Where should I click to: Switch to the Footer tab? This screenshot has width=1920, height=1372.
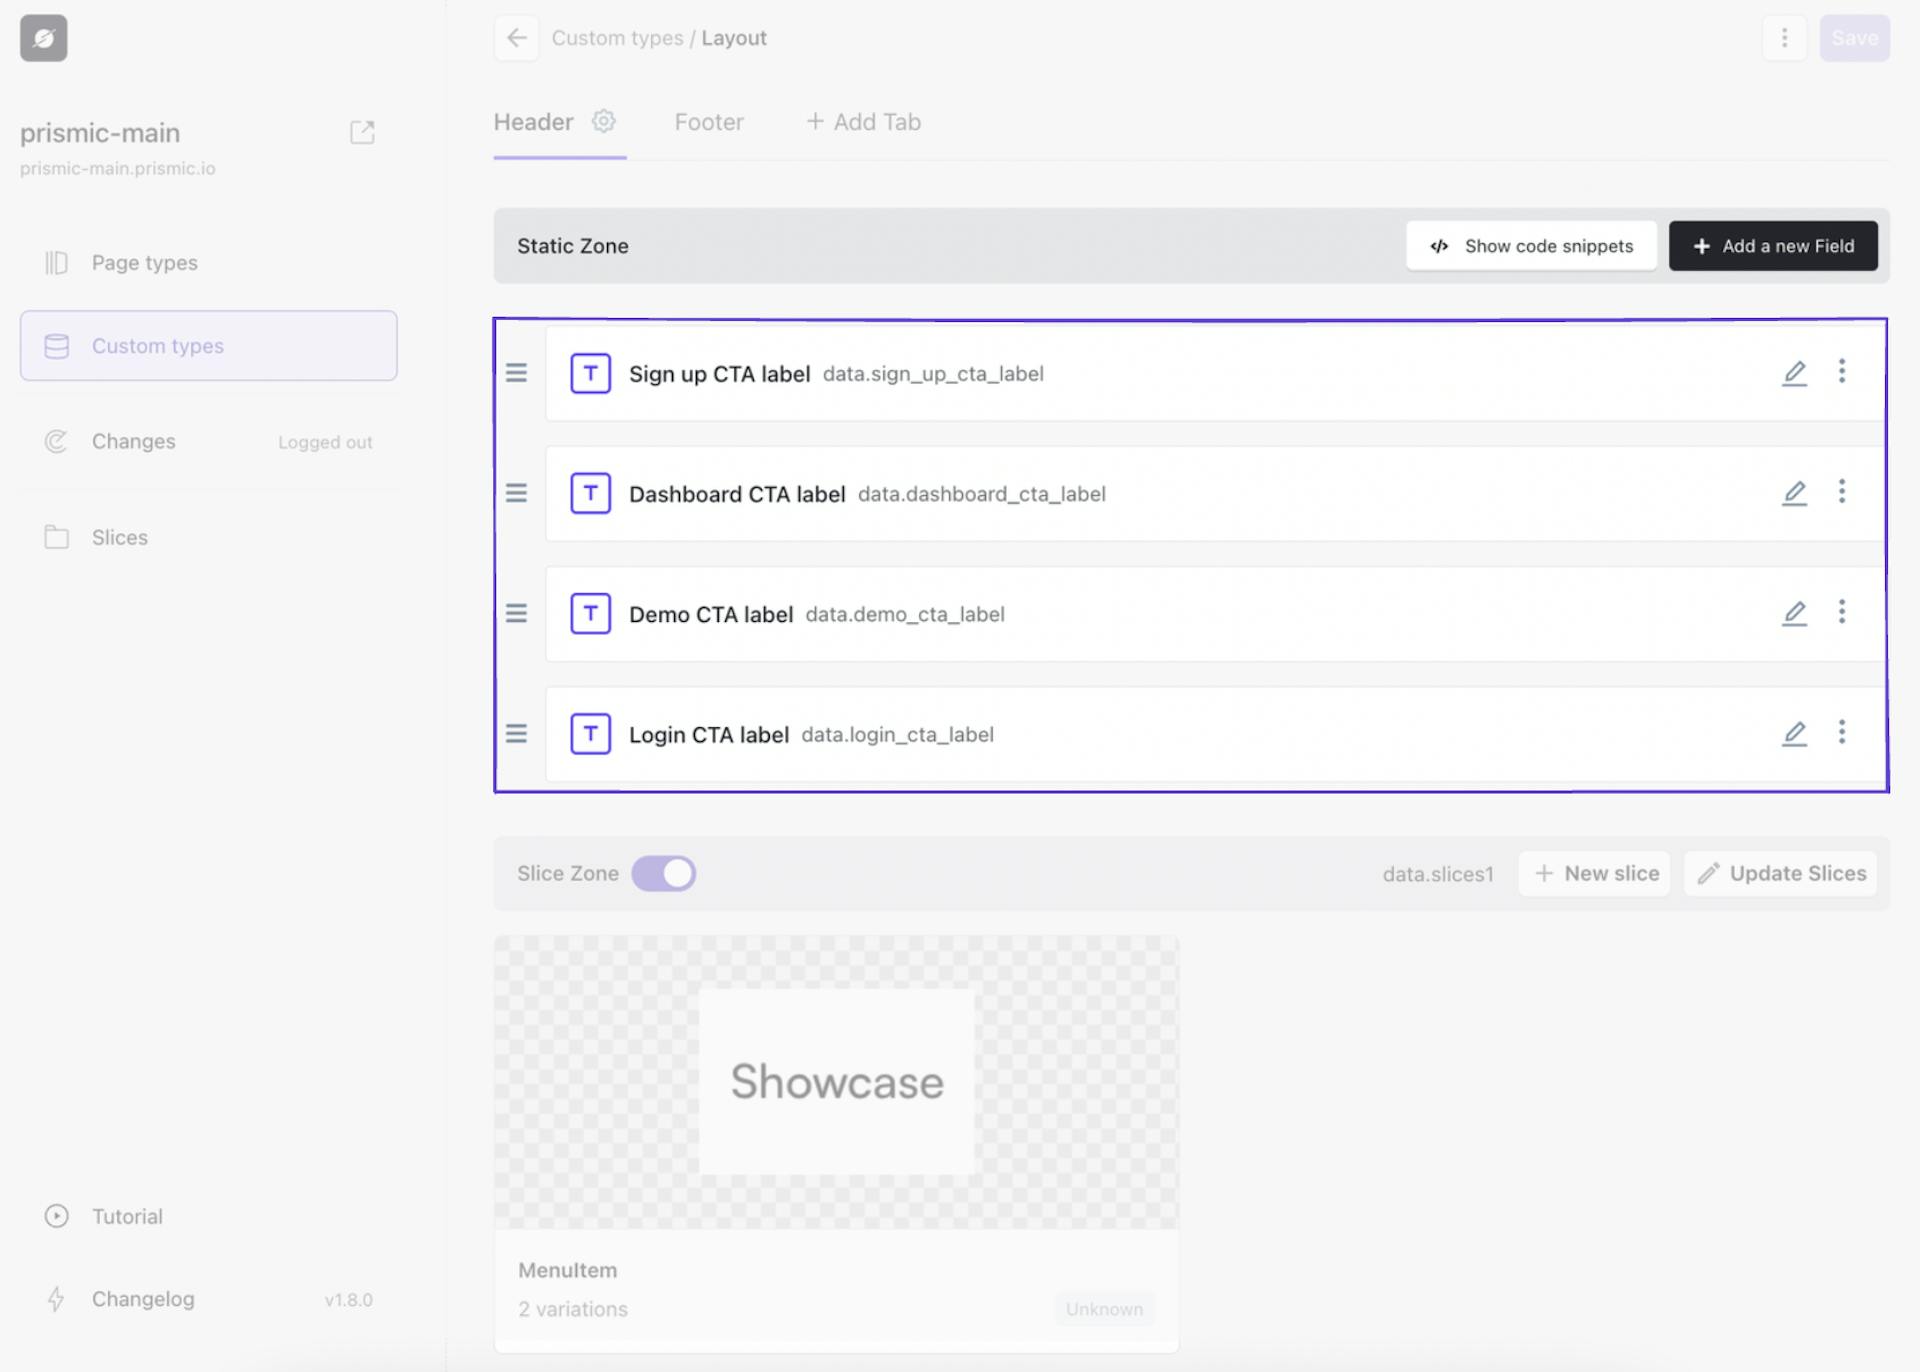[x=709, y=121]
